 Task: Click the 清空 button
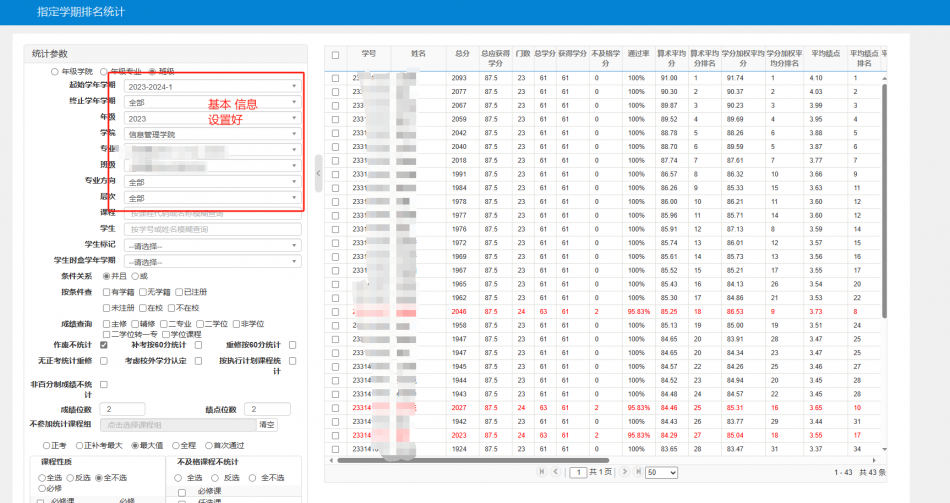click(267, 424)
